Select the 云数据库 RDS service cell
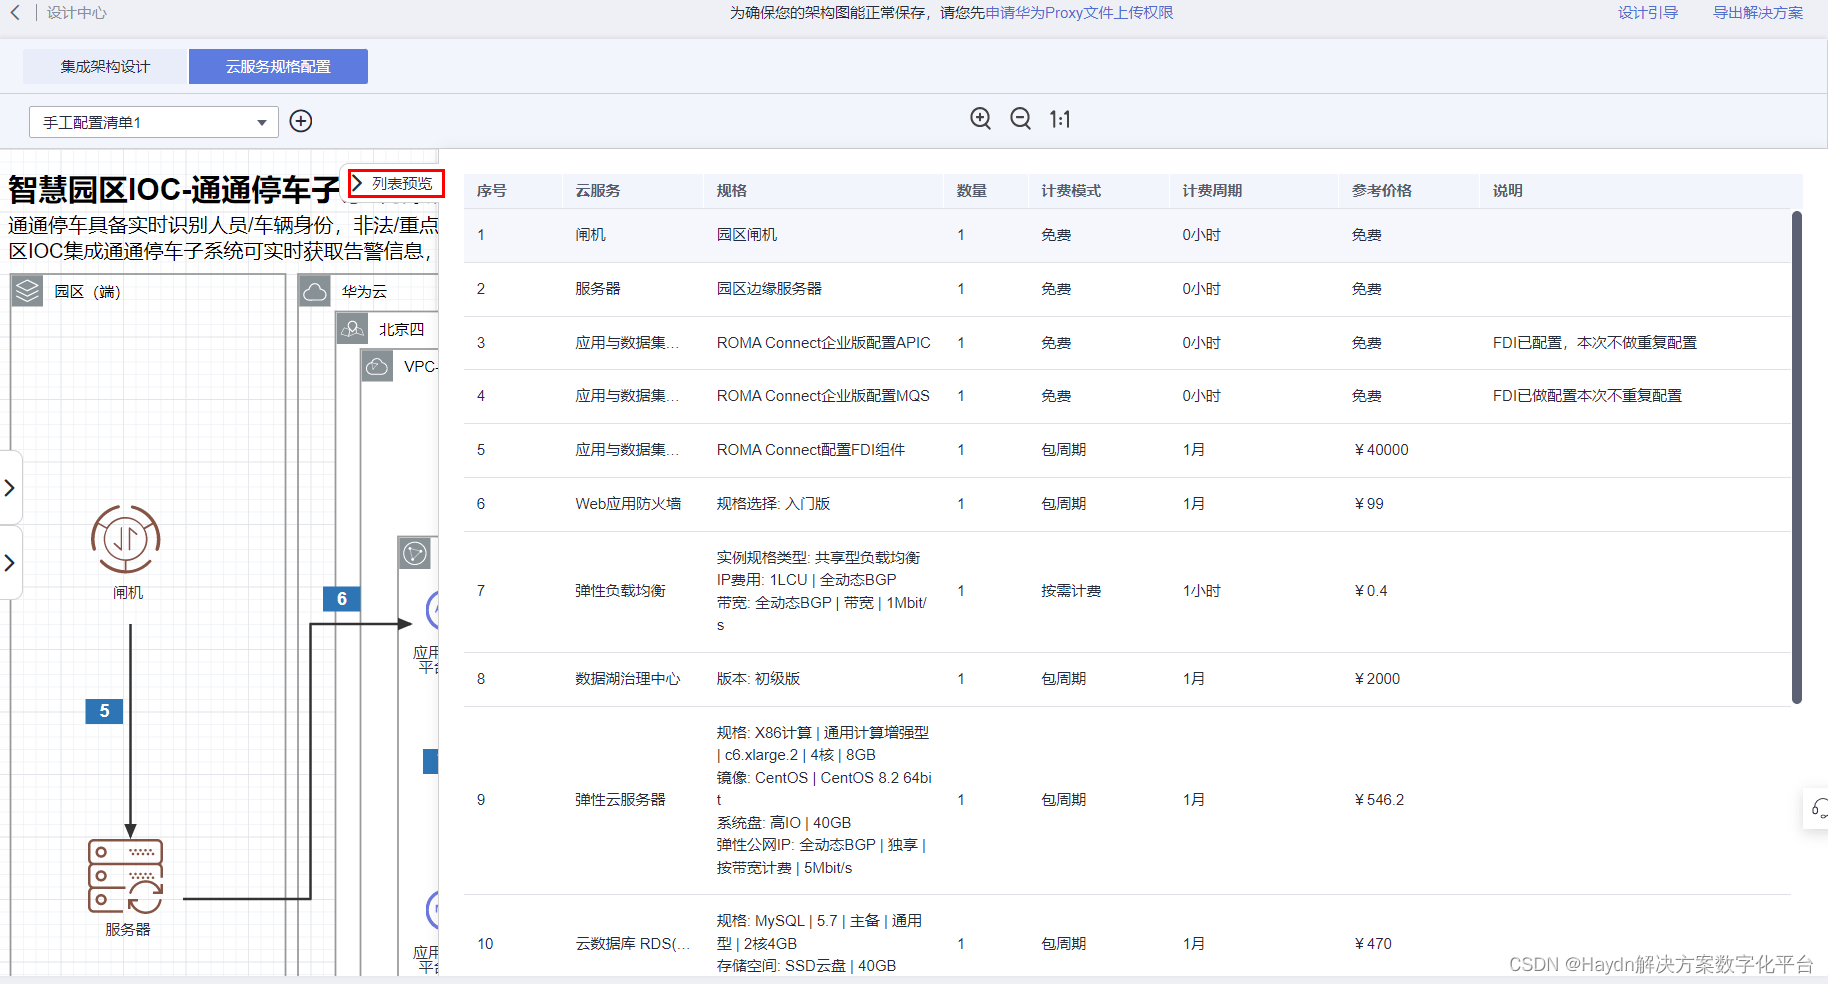This screenshot has height=984, width=1828. 633,944
